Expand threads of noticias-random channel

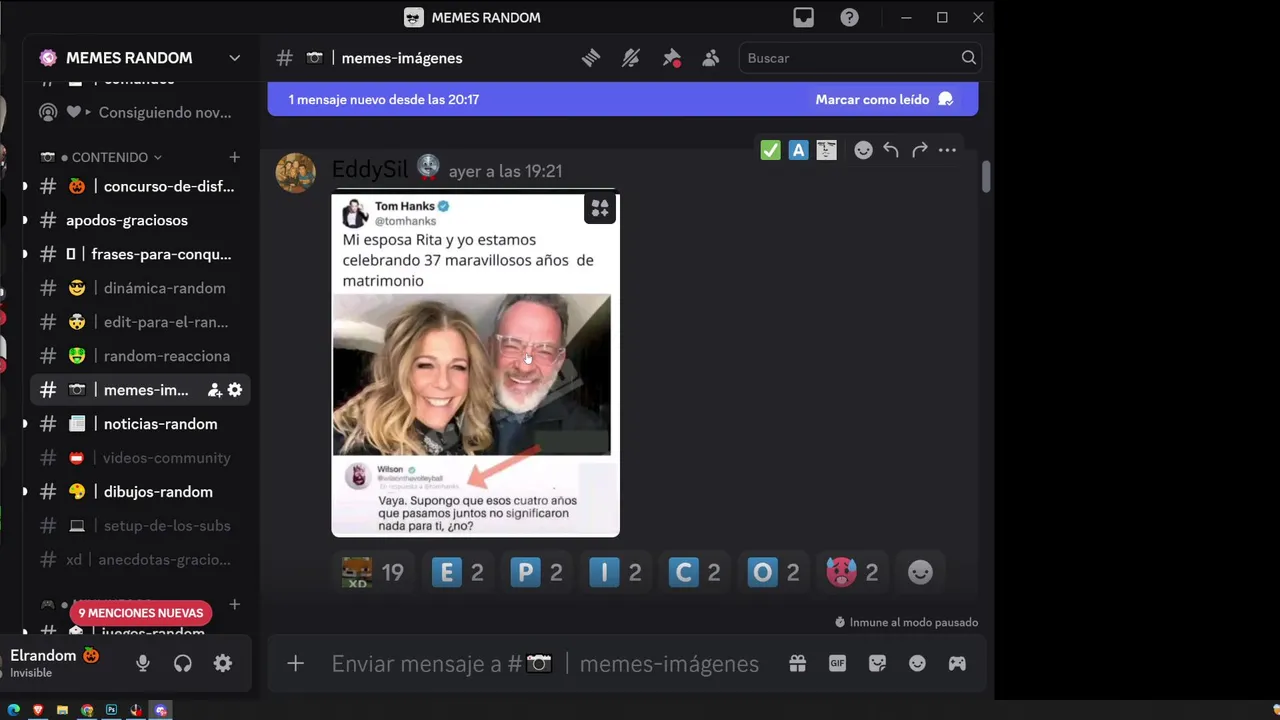tap(24, 424)
